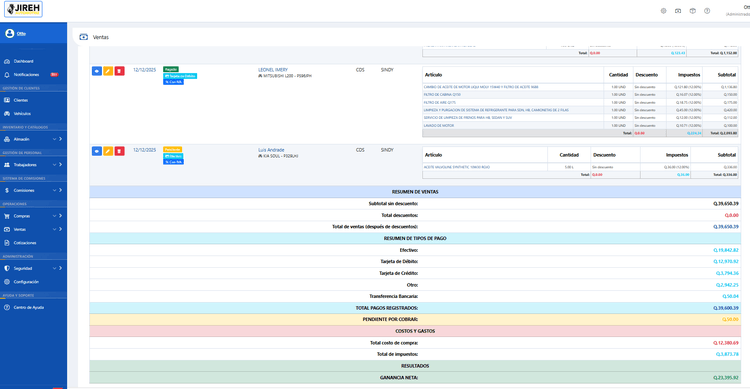Open Notificaciones in the sidebar
This screenshot has width=750, height=389.
click(x=26, y=75)
